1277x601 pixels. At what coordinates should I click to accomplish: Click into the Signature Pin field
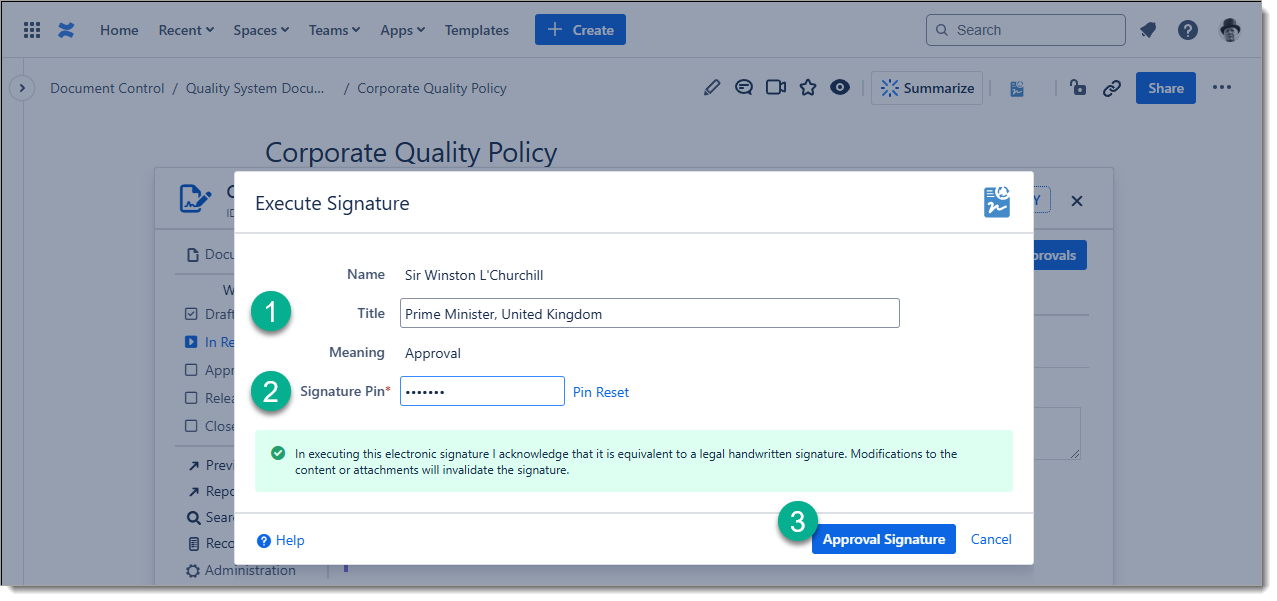(482, 391)
